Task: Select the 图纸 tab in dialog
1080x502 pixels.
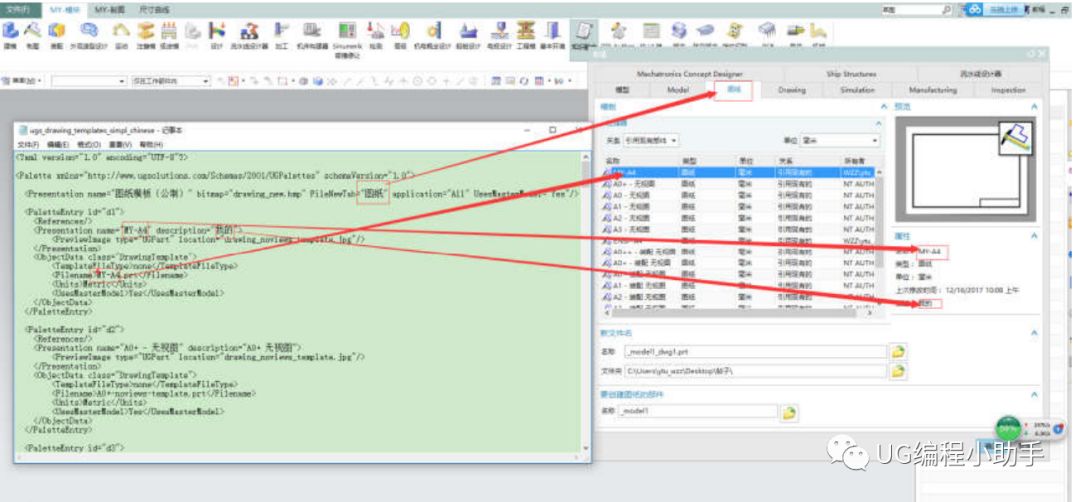Action: point(734,90)
